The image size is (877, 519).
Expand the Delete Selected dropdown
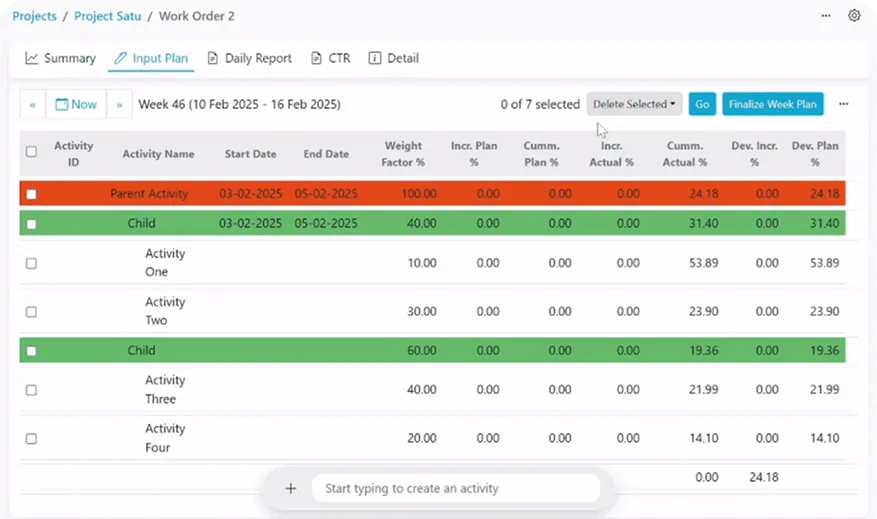pyautogui.click(x=635, y=104)
